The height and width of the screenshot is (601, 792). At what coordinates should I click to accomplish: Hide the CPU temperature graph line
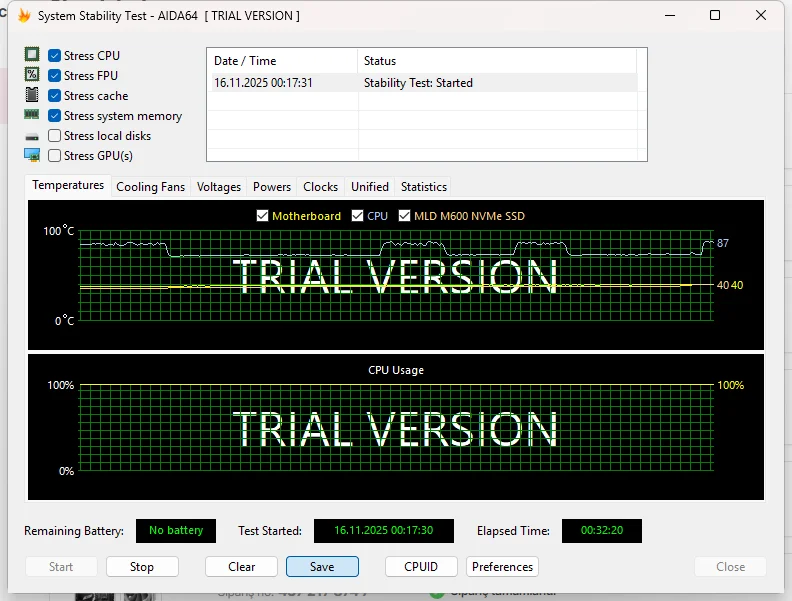(x=357, y=216)
